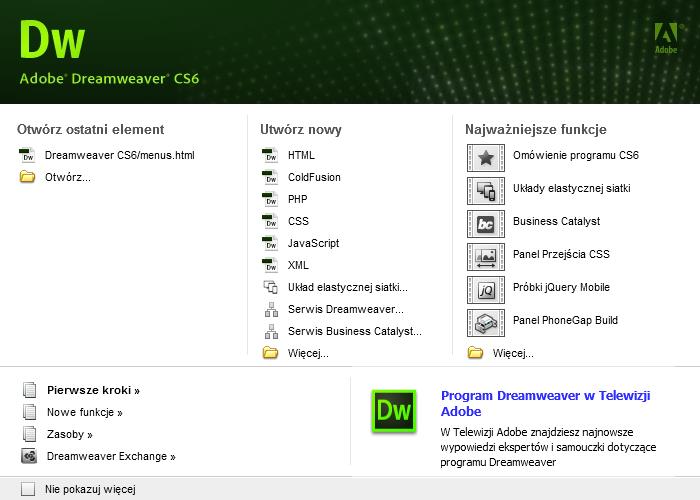Open Omówienie programu CS6 feature video

[575, 155]
